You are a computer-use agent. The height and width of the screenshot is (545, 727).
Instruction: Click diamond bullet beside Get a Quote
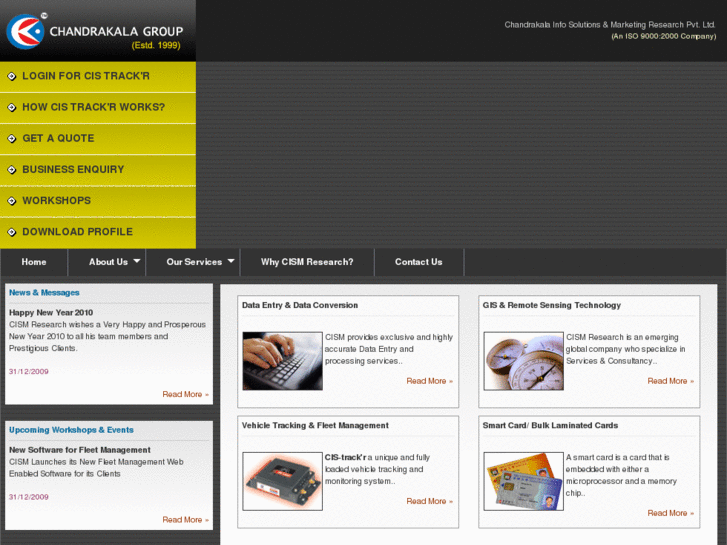point(12,138)
